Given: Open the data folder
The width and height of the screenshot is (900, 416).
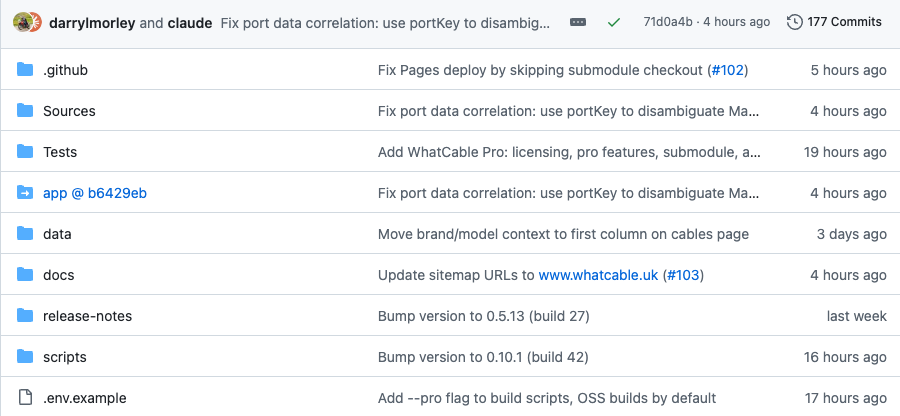Looking at the screenshot, I should (57, 234).
